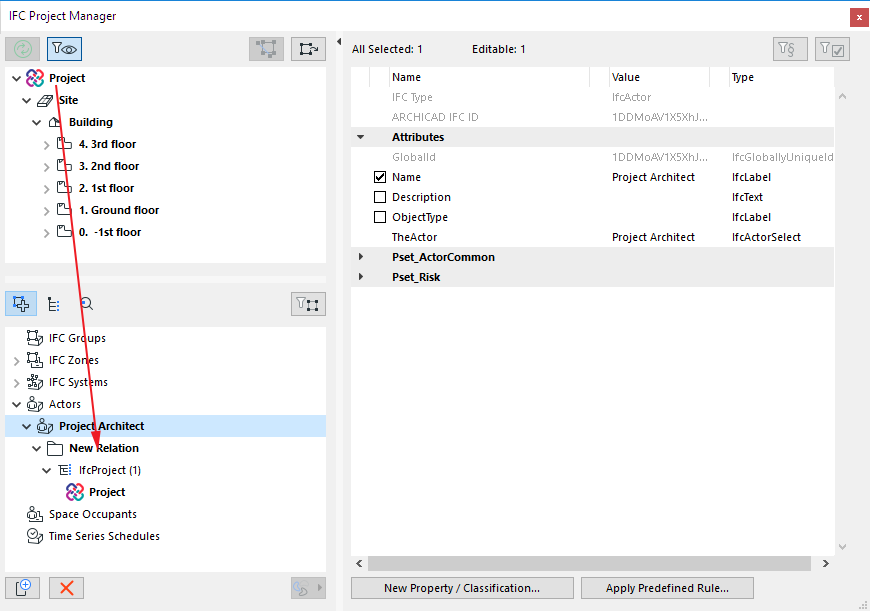The width and height of the screenshot is (870, 611).
Task: Click the show relations arrow icon
Action: click(308, 49)
